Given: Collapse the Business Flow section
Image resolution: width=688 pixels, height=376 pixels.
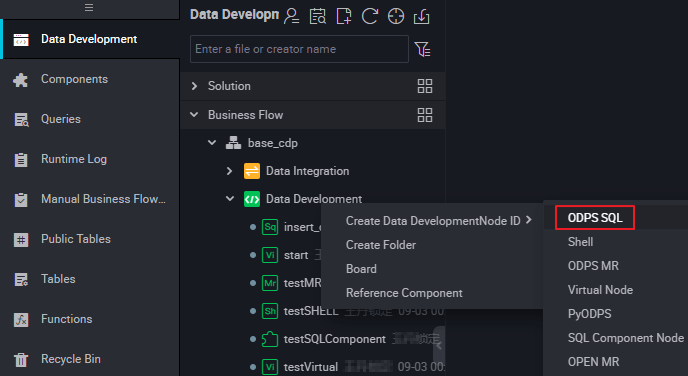Looking at the screenshot, I should (194, 115).
